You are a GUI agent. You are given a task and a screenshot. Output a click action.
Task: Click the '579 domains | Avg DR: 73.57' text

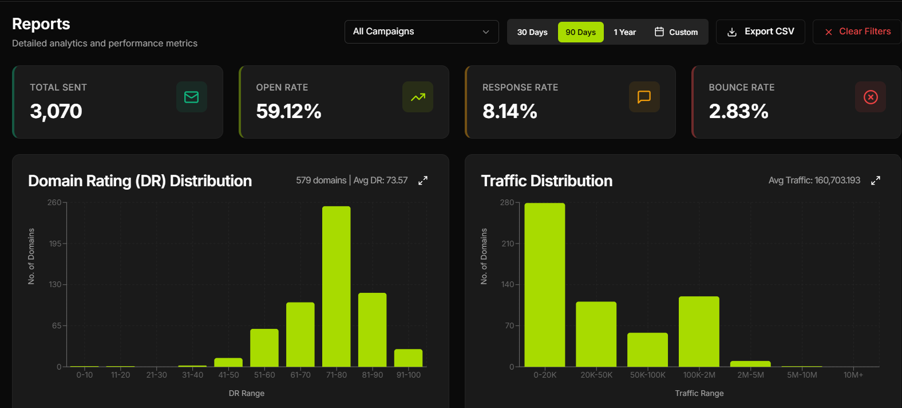click(x=352, y=181)
